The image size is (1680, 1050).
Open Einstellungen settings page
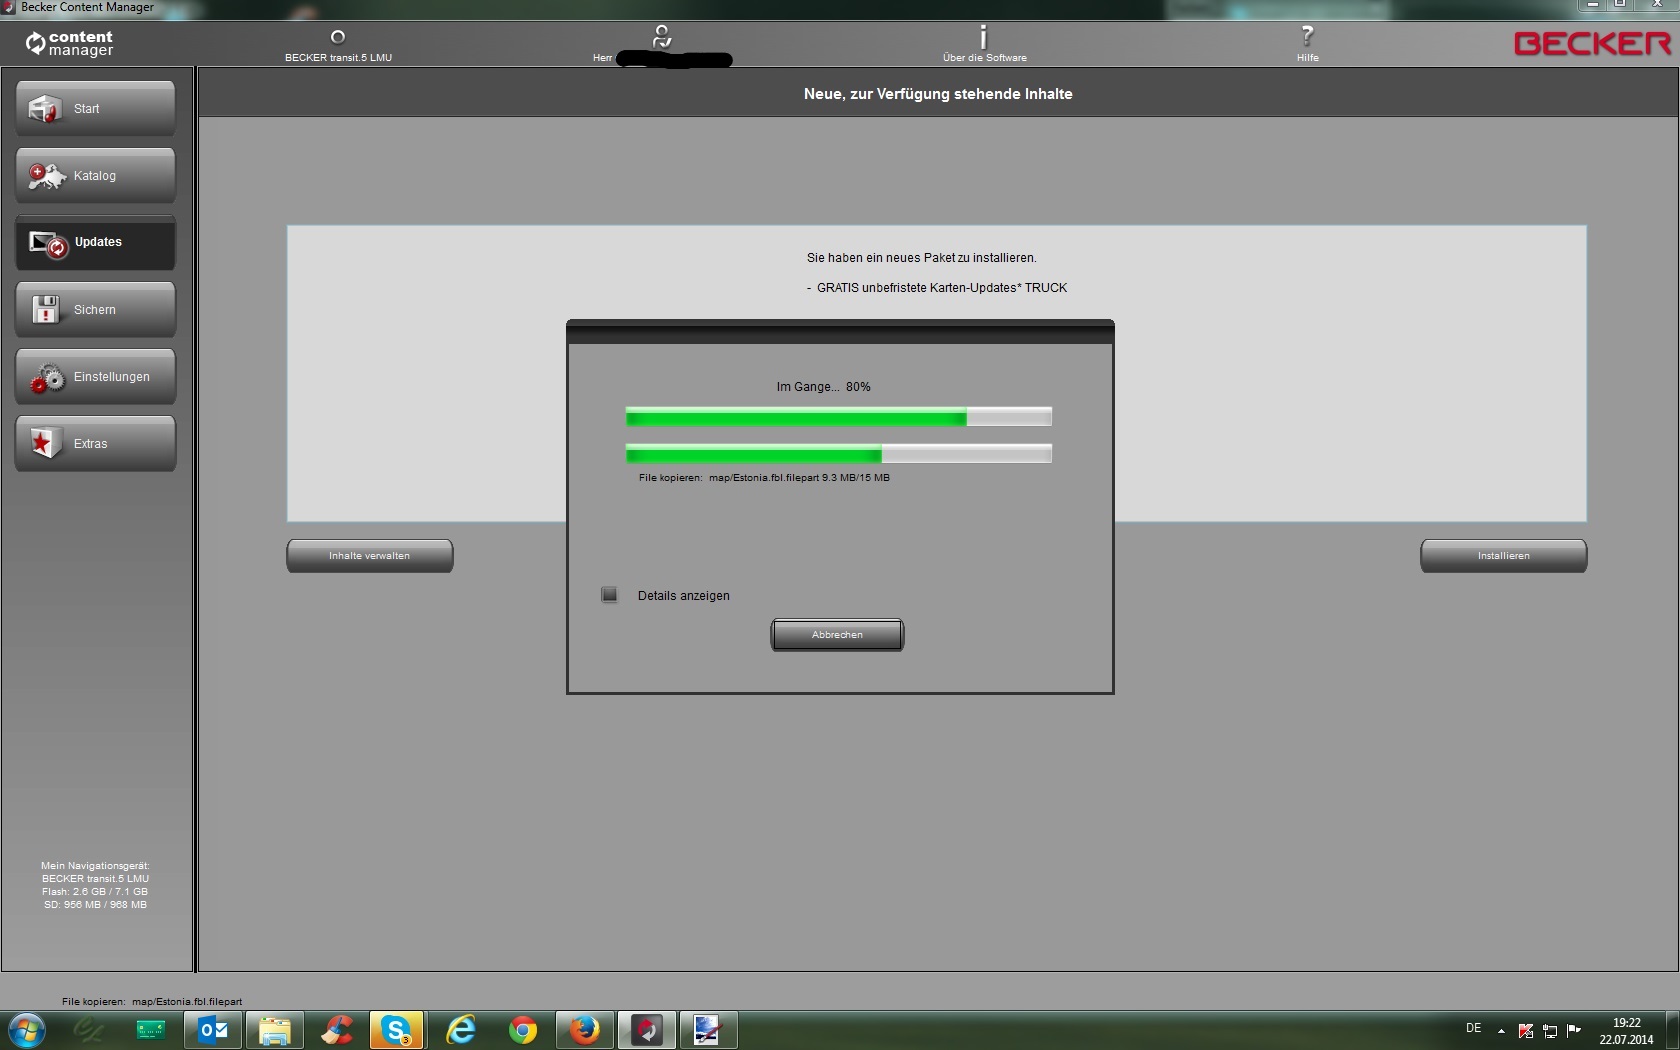pos(95,377)
